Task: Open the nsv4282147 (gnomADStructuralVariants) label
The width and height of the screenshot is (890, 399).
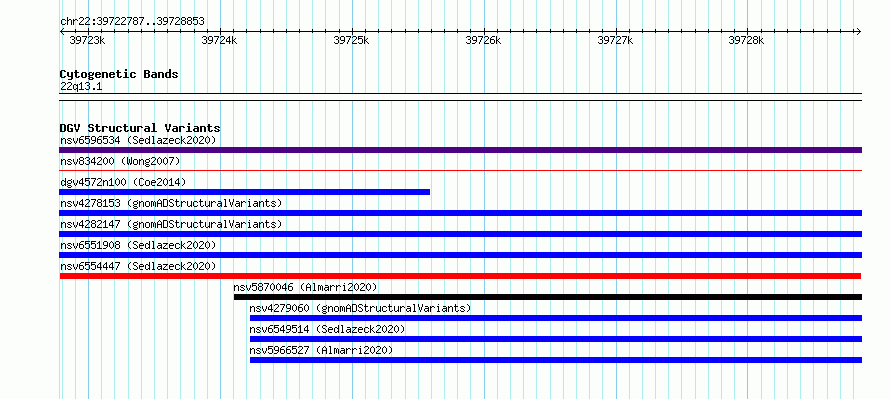Action: pos(171,224)
